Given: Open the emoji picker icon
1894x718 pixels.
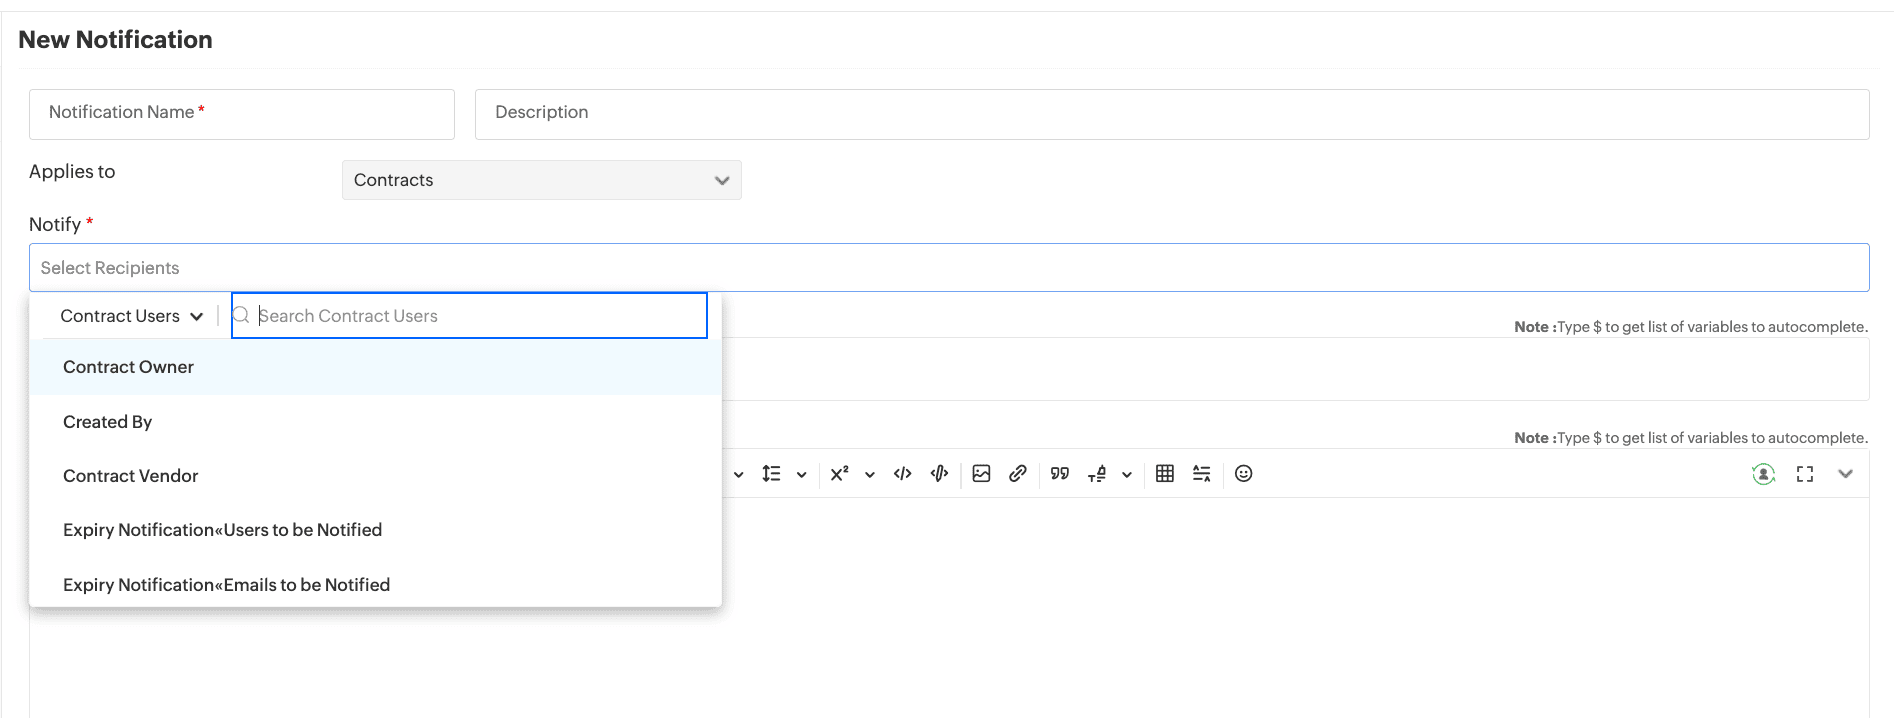Looking at the screenshot, I should 1243,474.
